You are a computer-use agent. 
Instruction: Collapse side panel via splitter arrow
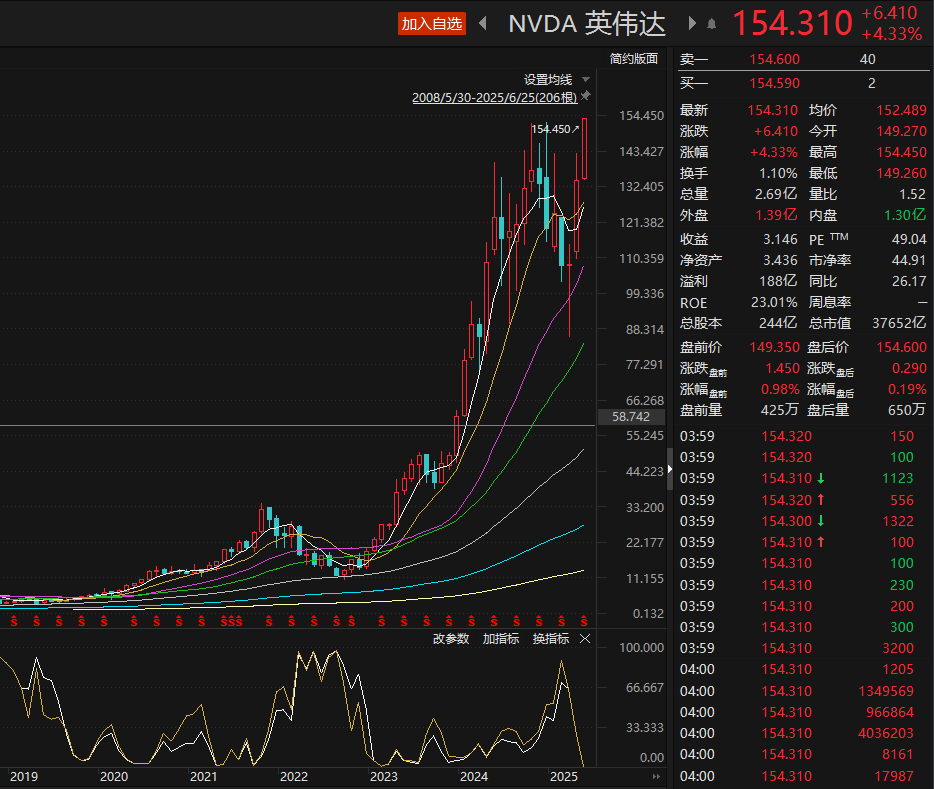(x=670, y=469)
